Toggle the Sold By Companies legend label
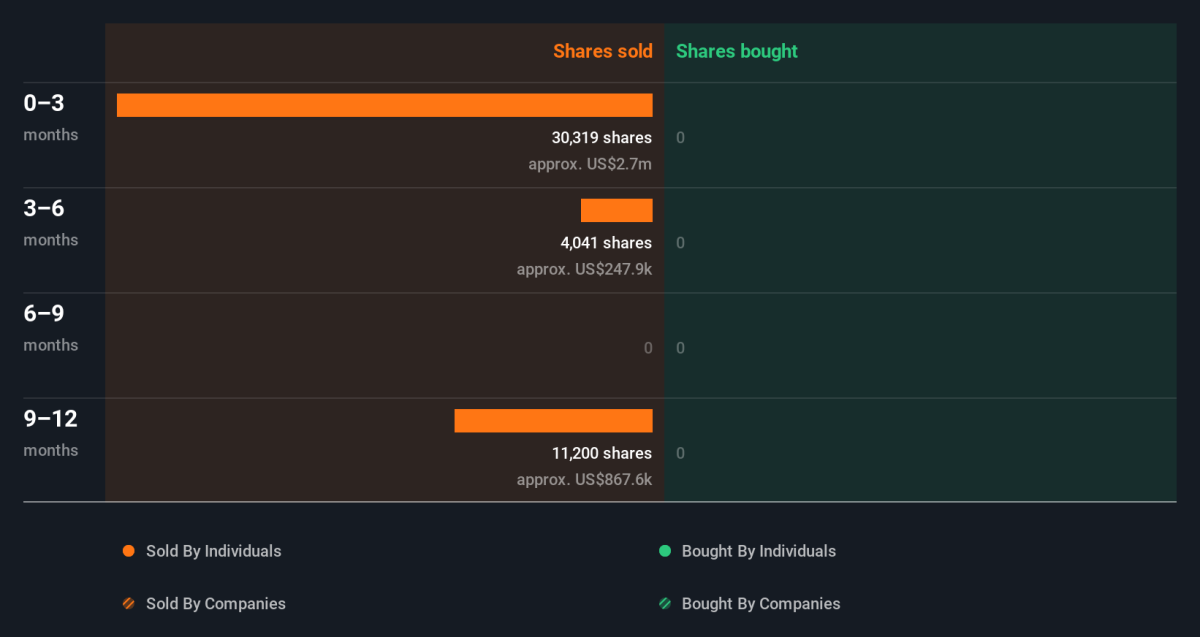Image resolution: width=1200 pixels, height=637 pixels. (x=215, y=604)
